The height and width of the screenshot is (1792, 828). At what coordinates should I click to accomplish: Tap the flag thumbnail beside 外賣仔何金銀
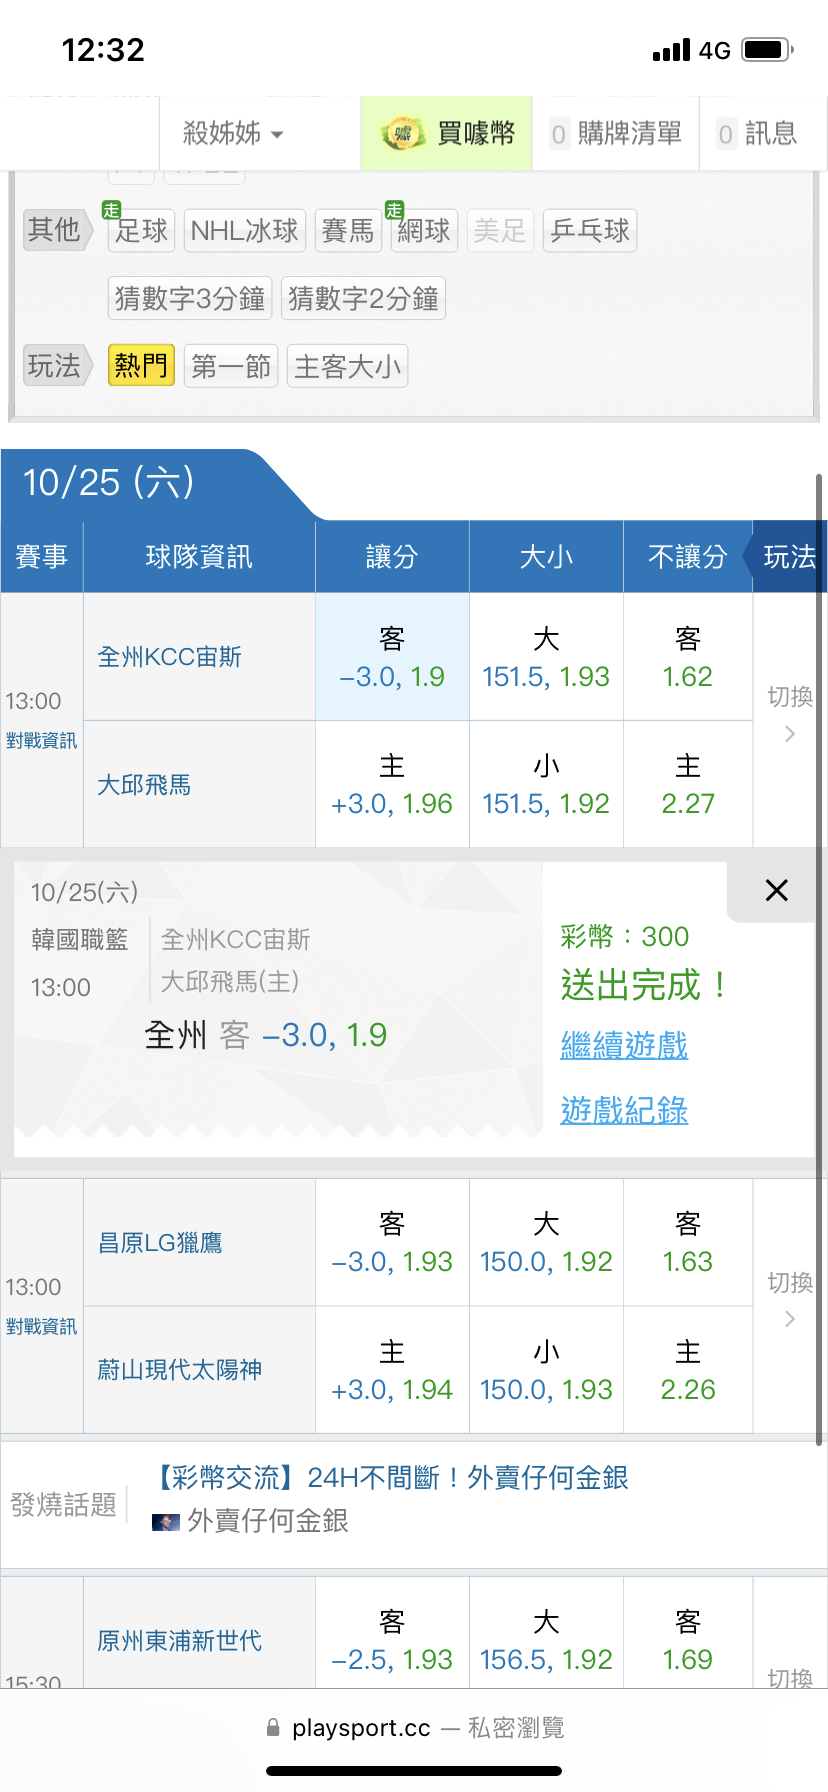click(165, 1522)
